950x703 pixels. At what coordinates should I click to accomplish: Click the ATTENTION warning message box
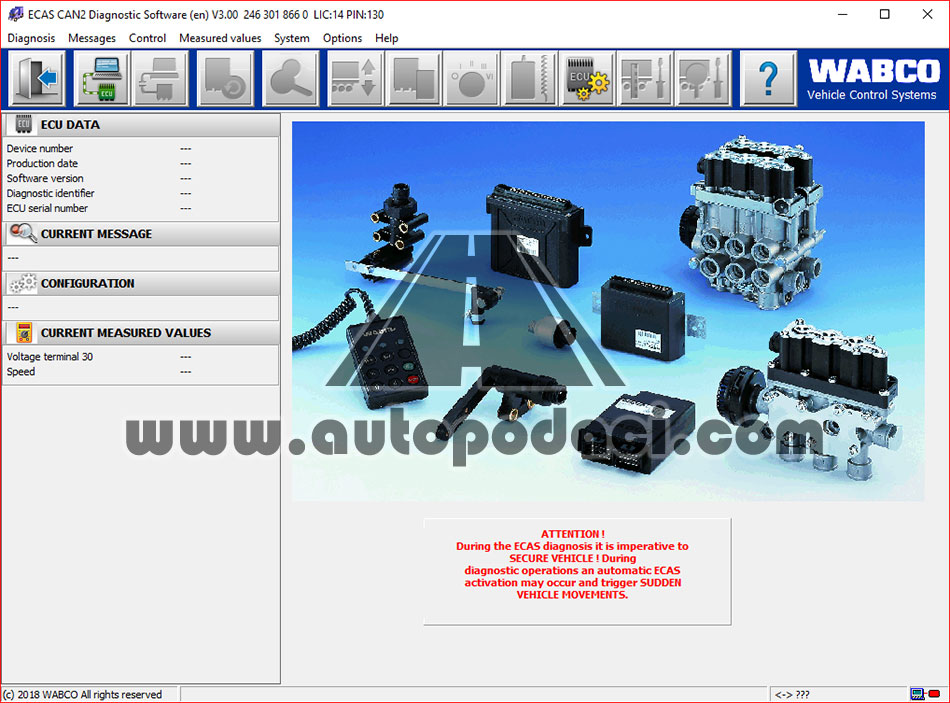point(577,571)
